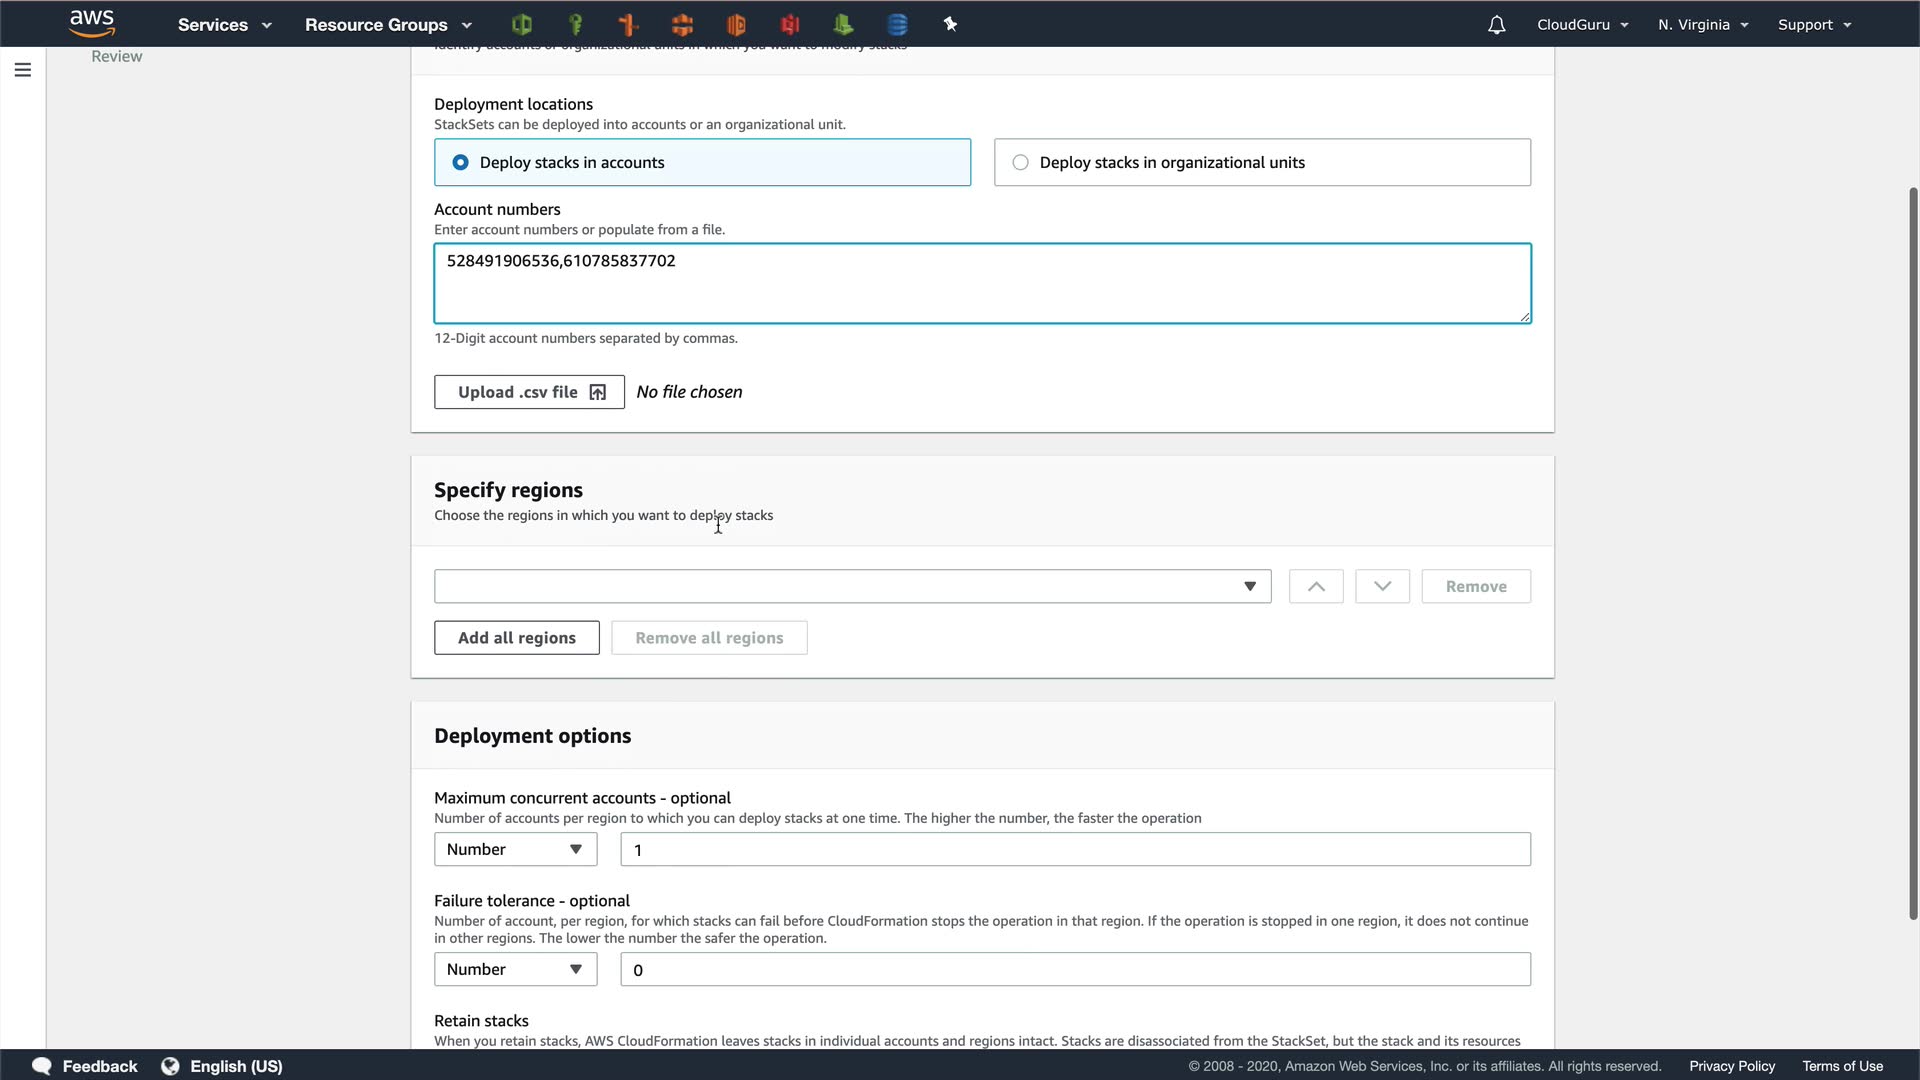Open the green CloudFormation shortcut icon

coord(521,24)
